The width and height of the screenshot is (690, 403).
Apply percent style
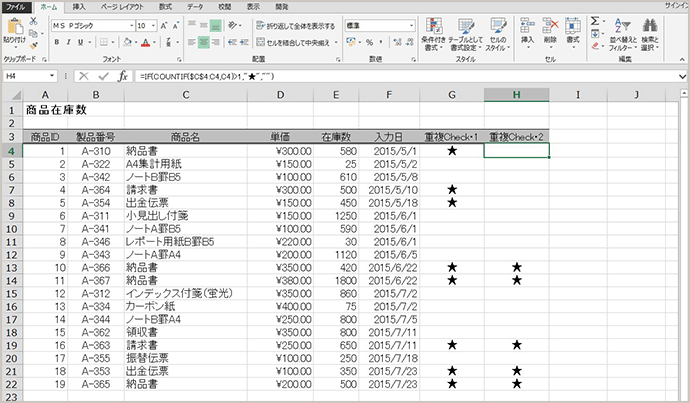pos(369,42)
